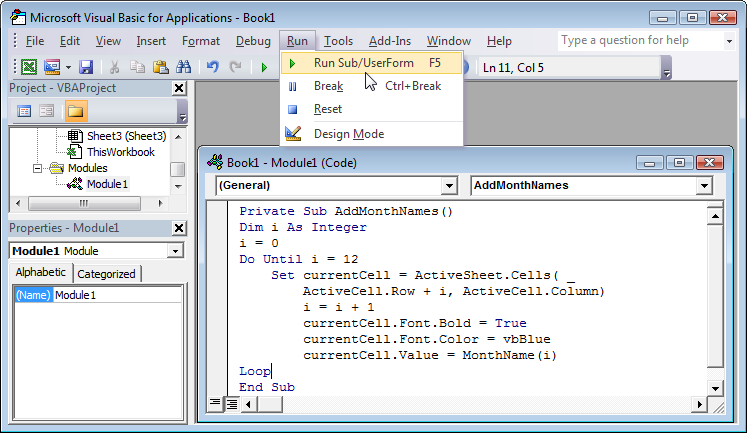747x433 pixels.
Task: Select Module1 in project tree
Action: tap(107, 184)
